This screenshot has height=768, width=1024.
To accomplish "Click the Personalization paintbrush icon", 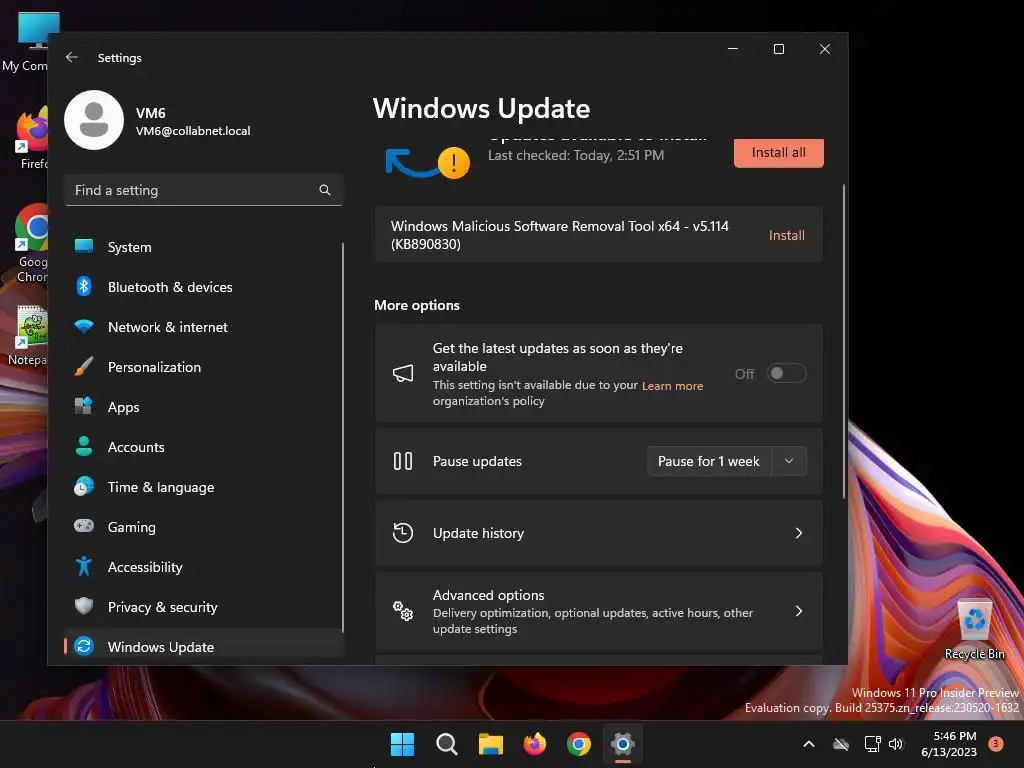I will (x=84, y=366).
